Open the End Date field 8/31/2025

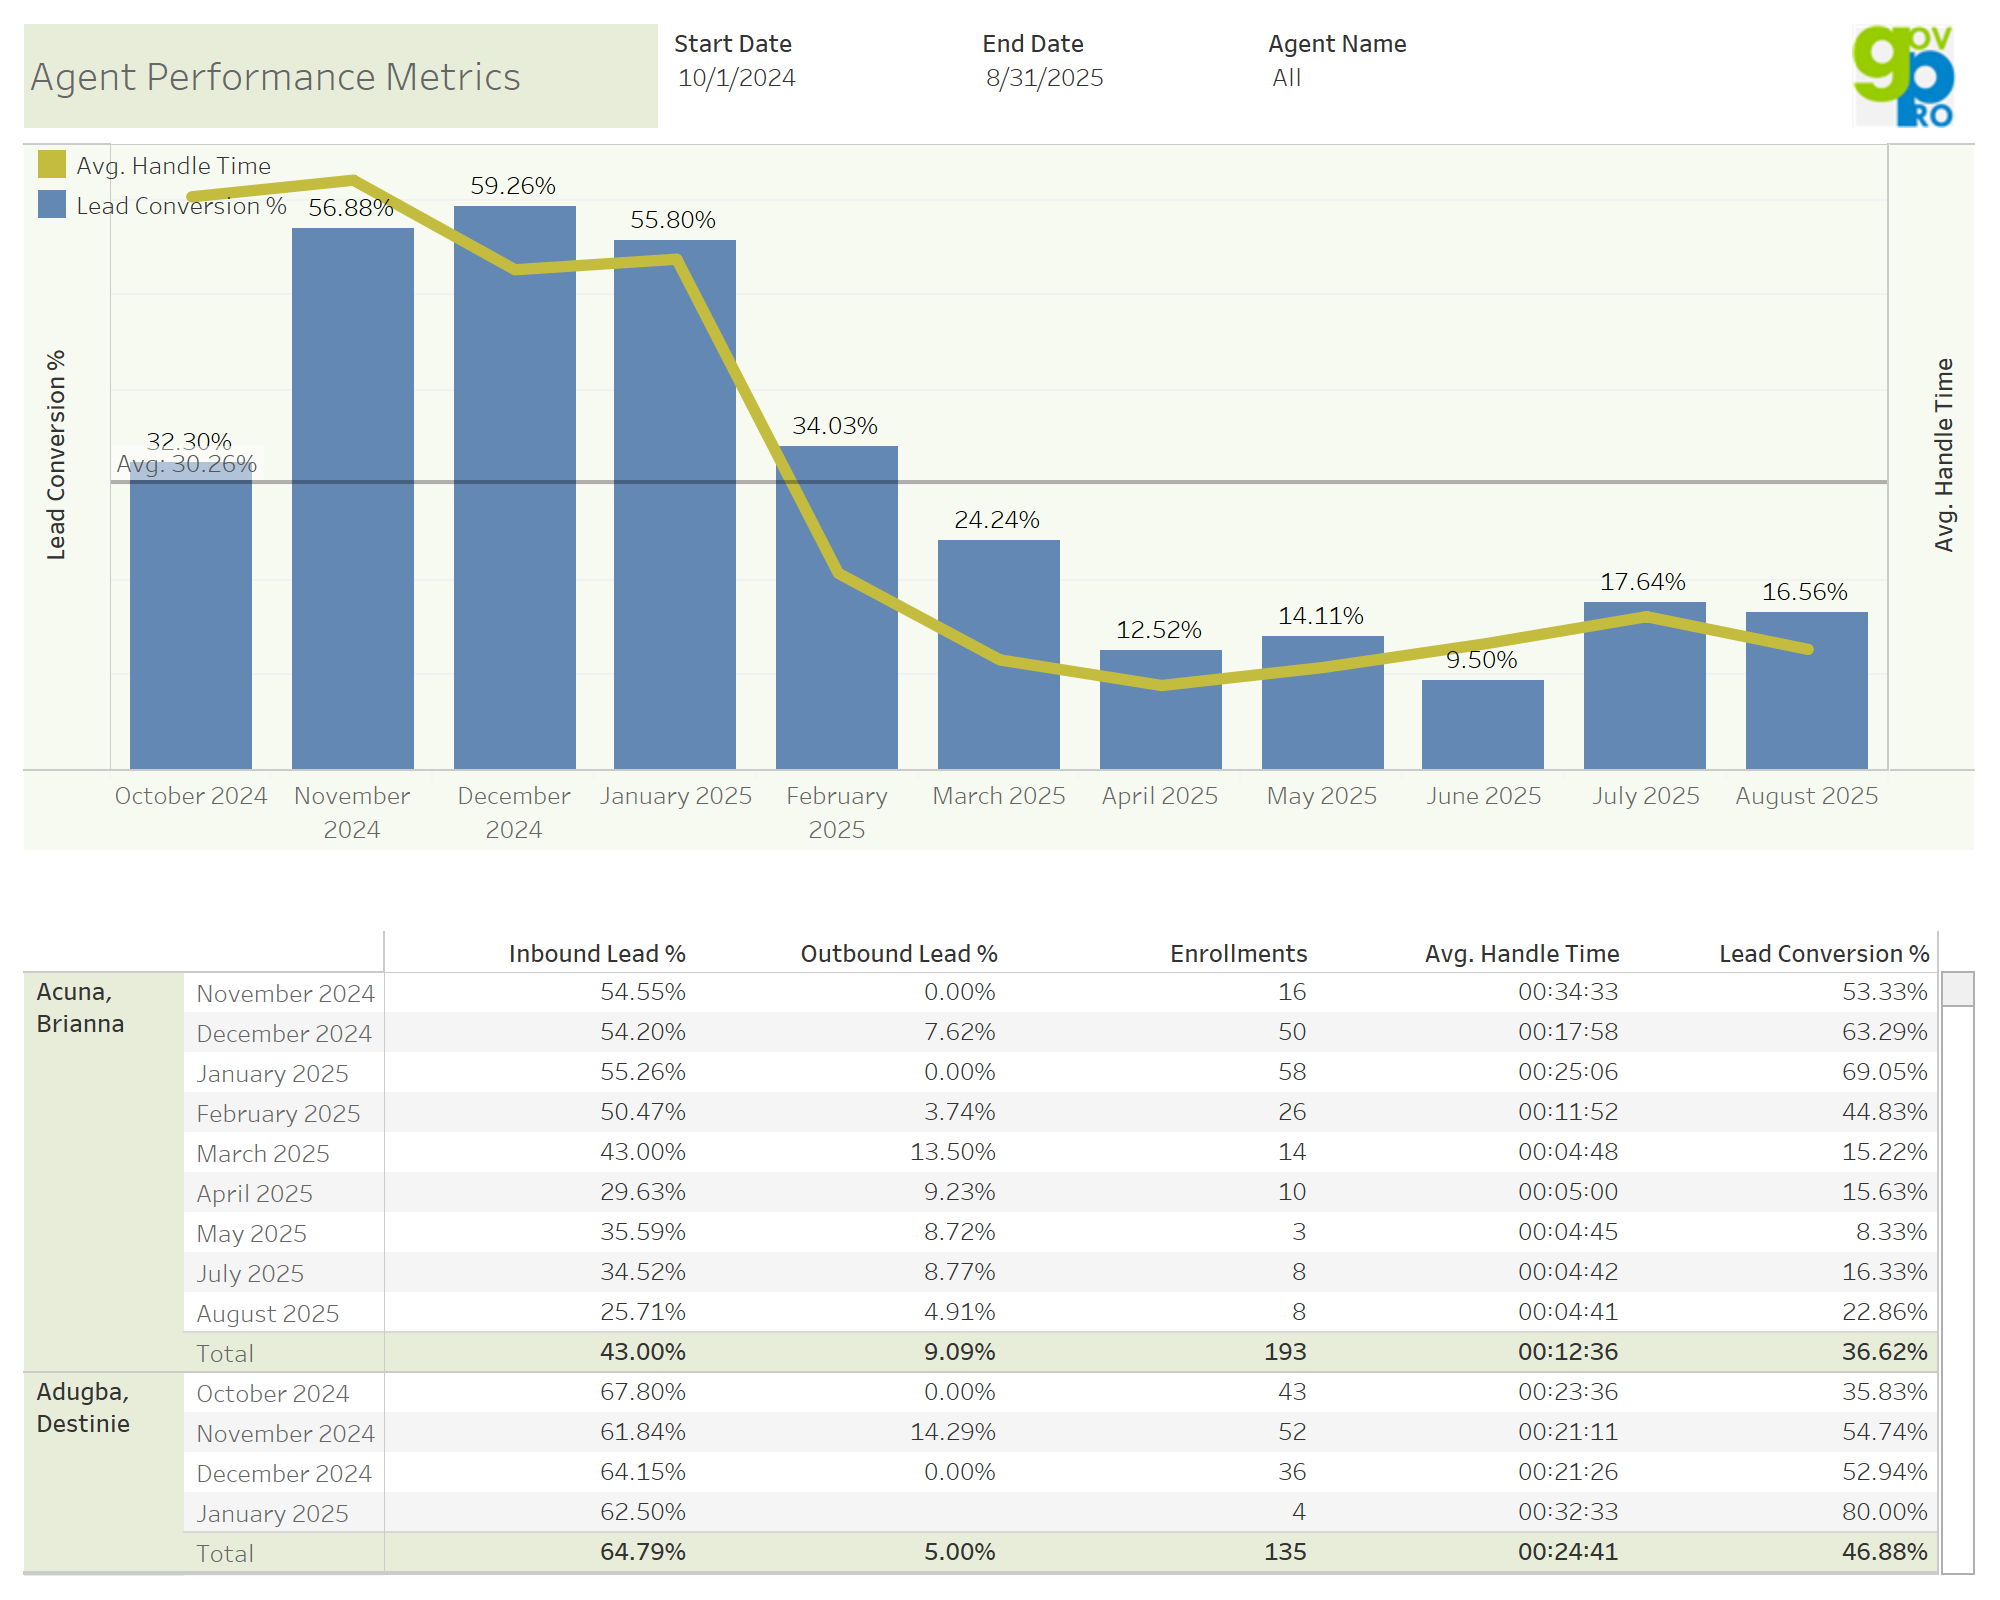point(1044,78)
